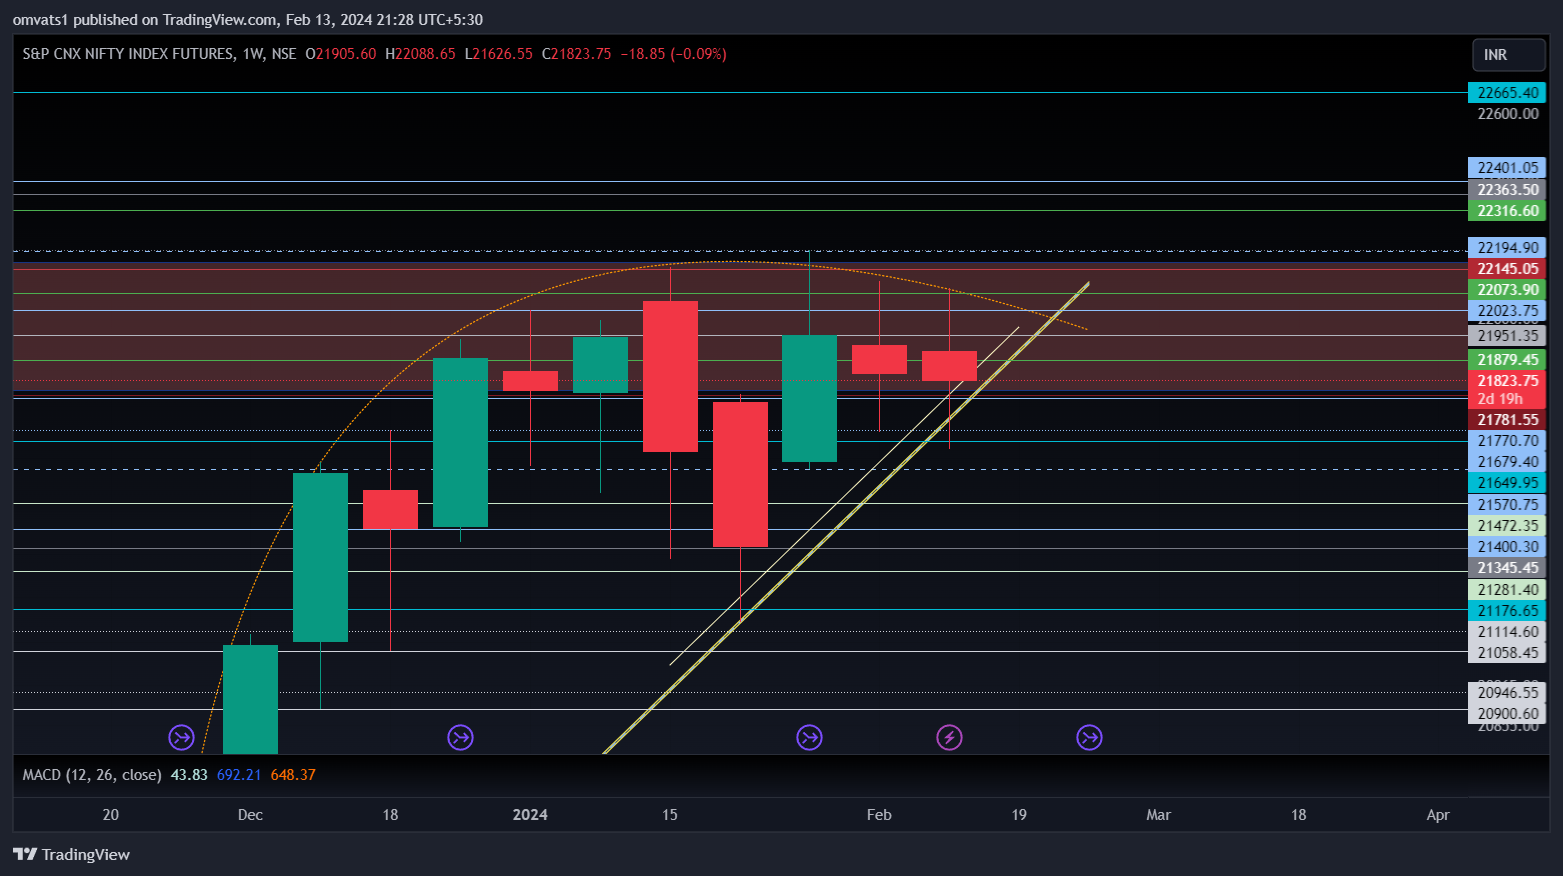Click the 2024 label on the time axis
1563x876 pixels.
pos(530,815)
